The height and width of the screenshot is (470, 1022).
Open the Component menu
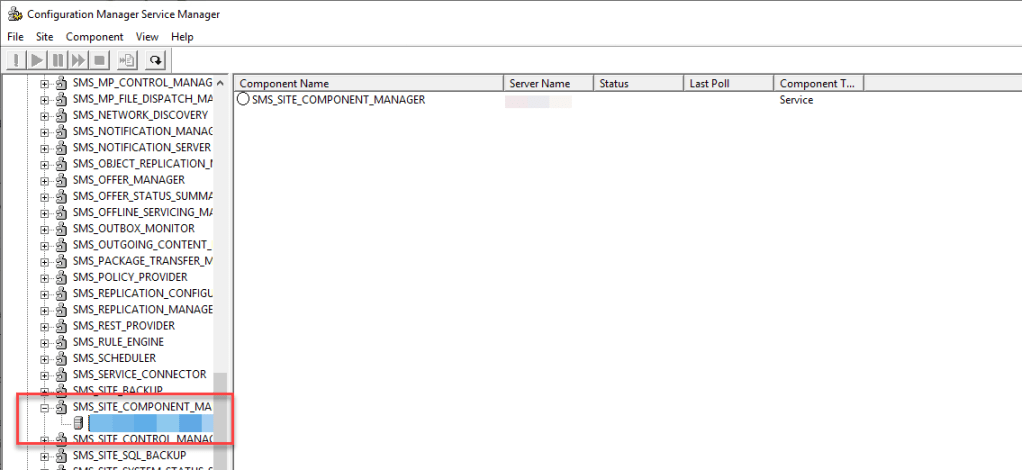94,37
